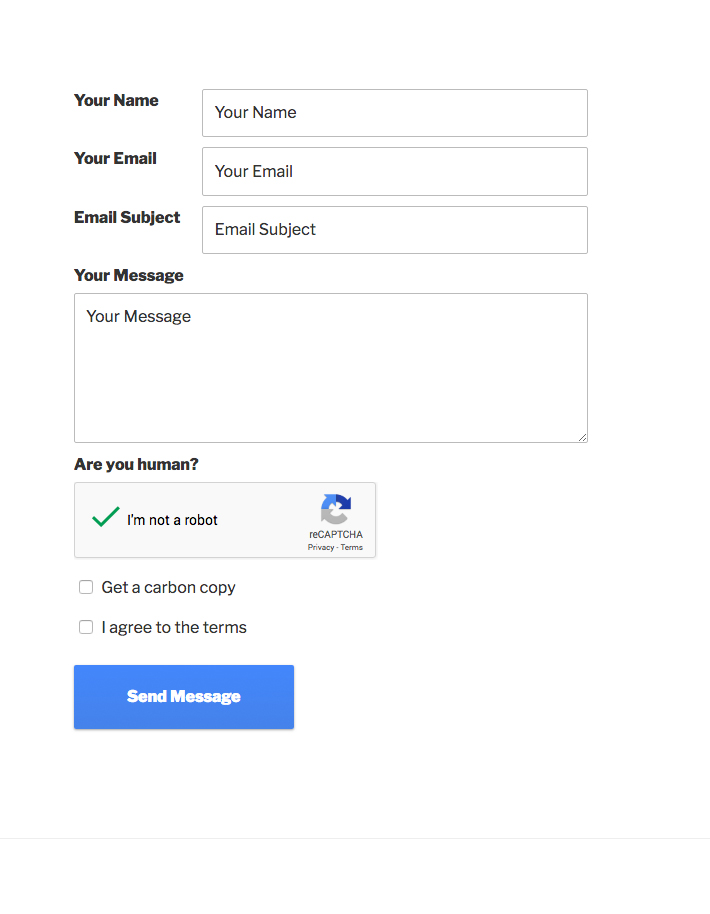Click the green reCAPTCHA checkmark
The width and height of the screenshot is (710, 914).
click(x=106, y=518)
